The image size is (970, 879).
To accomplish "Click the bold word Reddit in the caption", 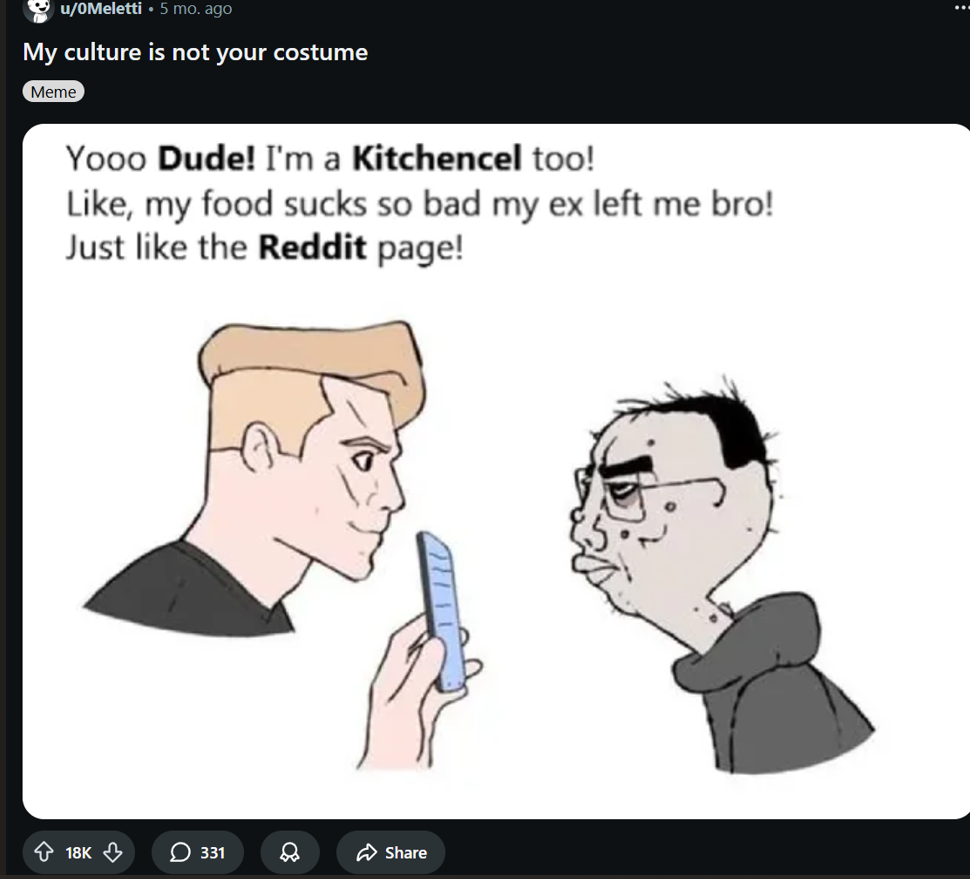I will [x=312, y=247].
